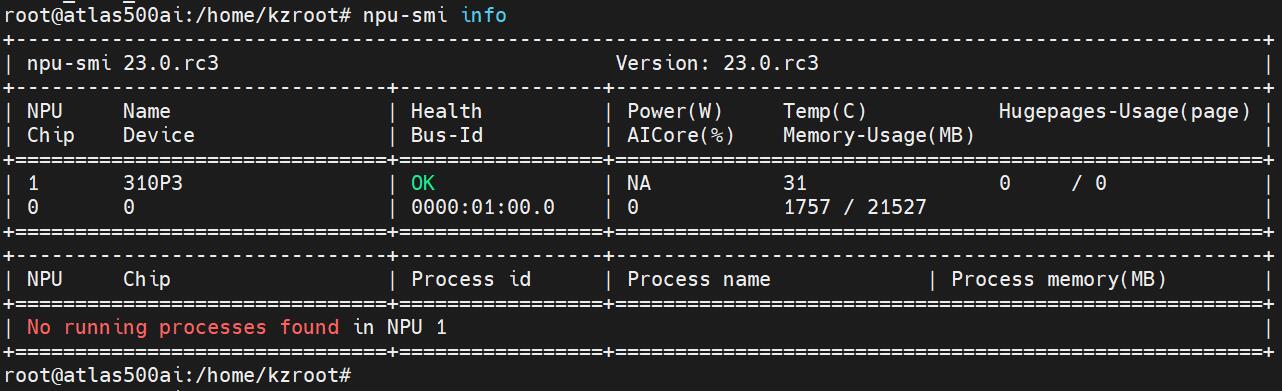Click the Bus-Id value 0000:01:00.0

pos(483,207)
